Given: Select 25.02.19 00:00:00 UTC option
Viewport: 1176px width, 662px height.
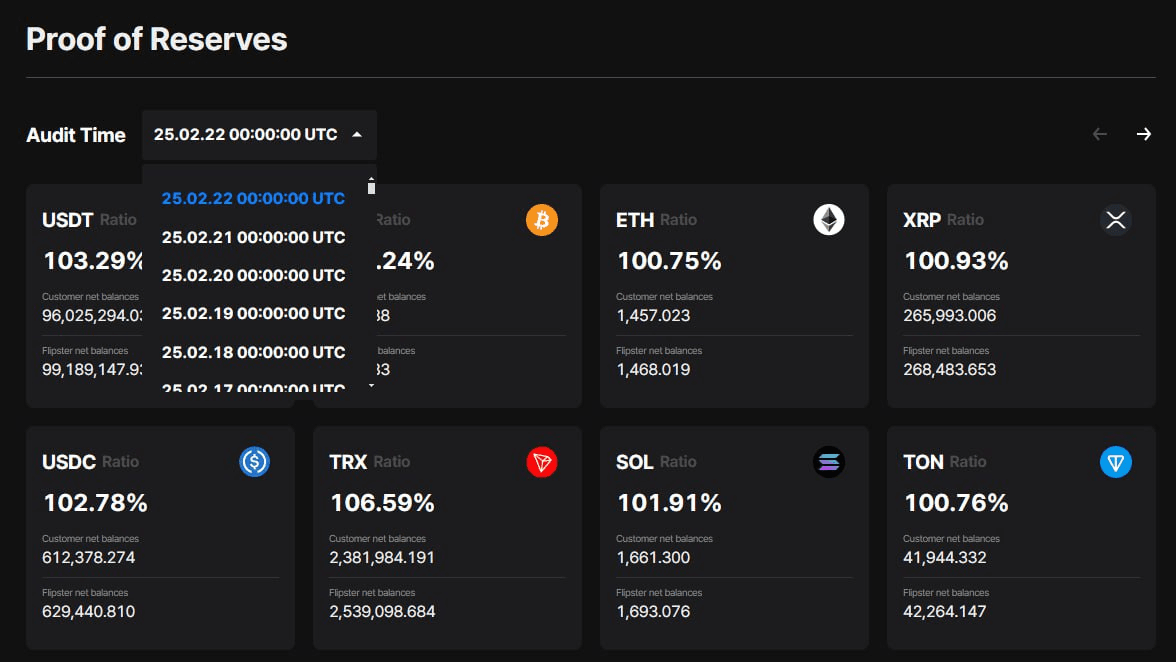Looking at the screenshot, I should [x=254, y=313].
